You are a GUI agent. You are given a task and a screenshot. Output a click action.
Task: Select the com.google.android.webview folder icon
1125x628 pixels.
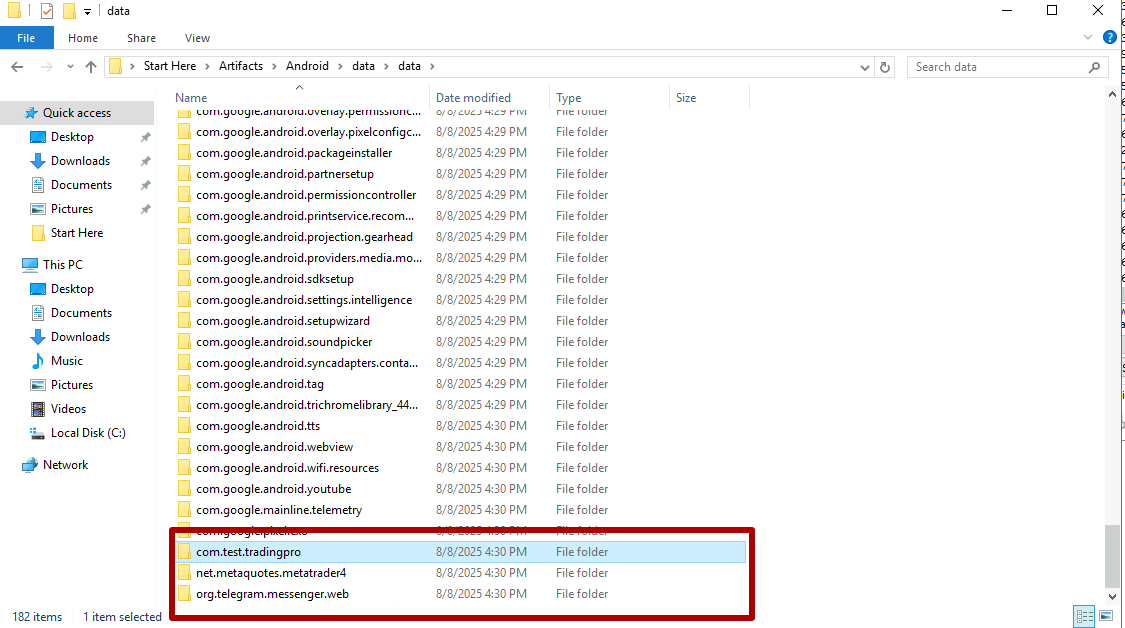(184, 446)
